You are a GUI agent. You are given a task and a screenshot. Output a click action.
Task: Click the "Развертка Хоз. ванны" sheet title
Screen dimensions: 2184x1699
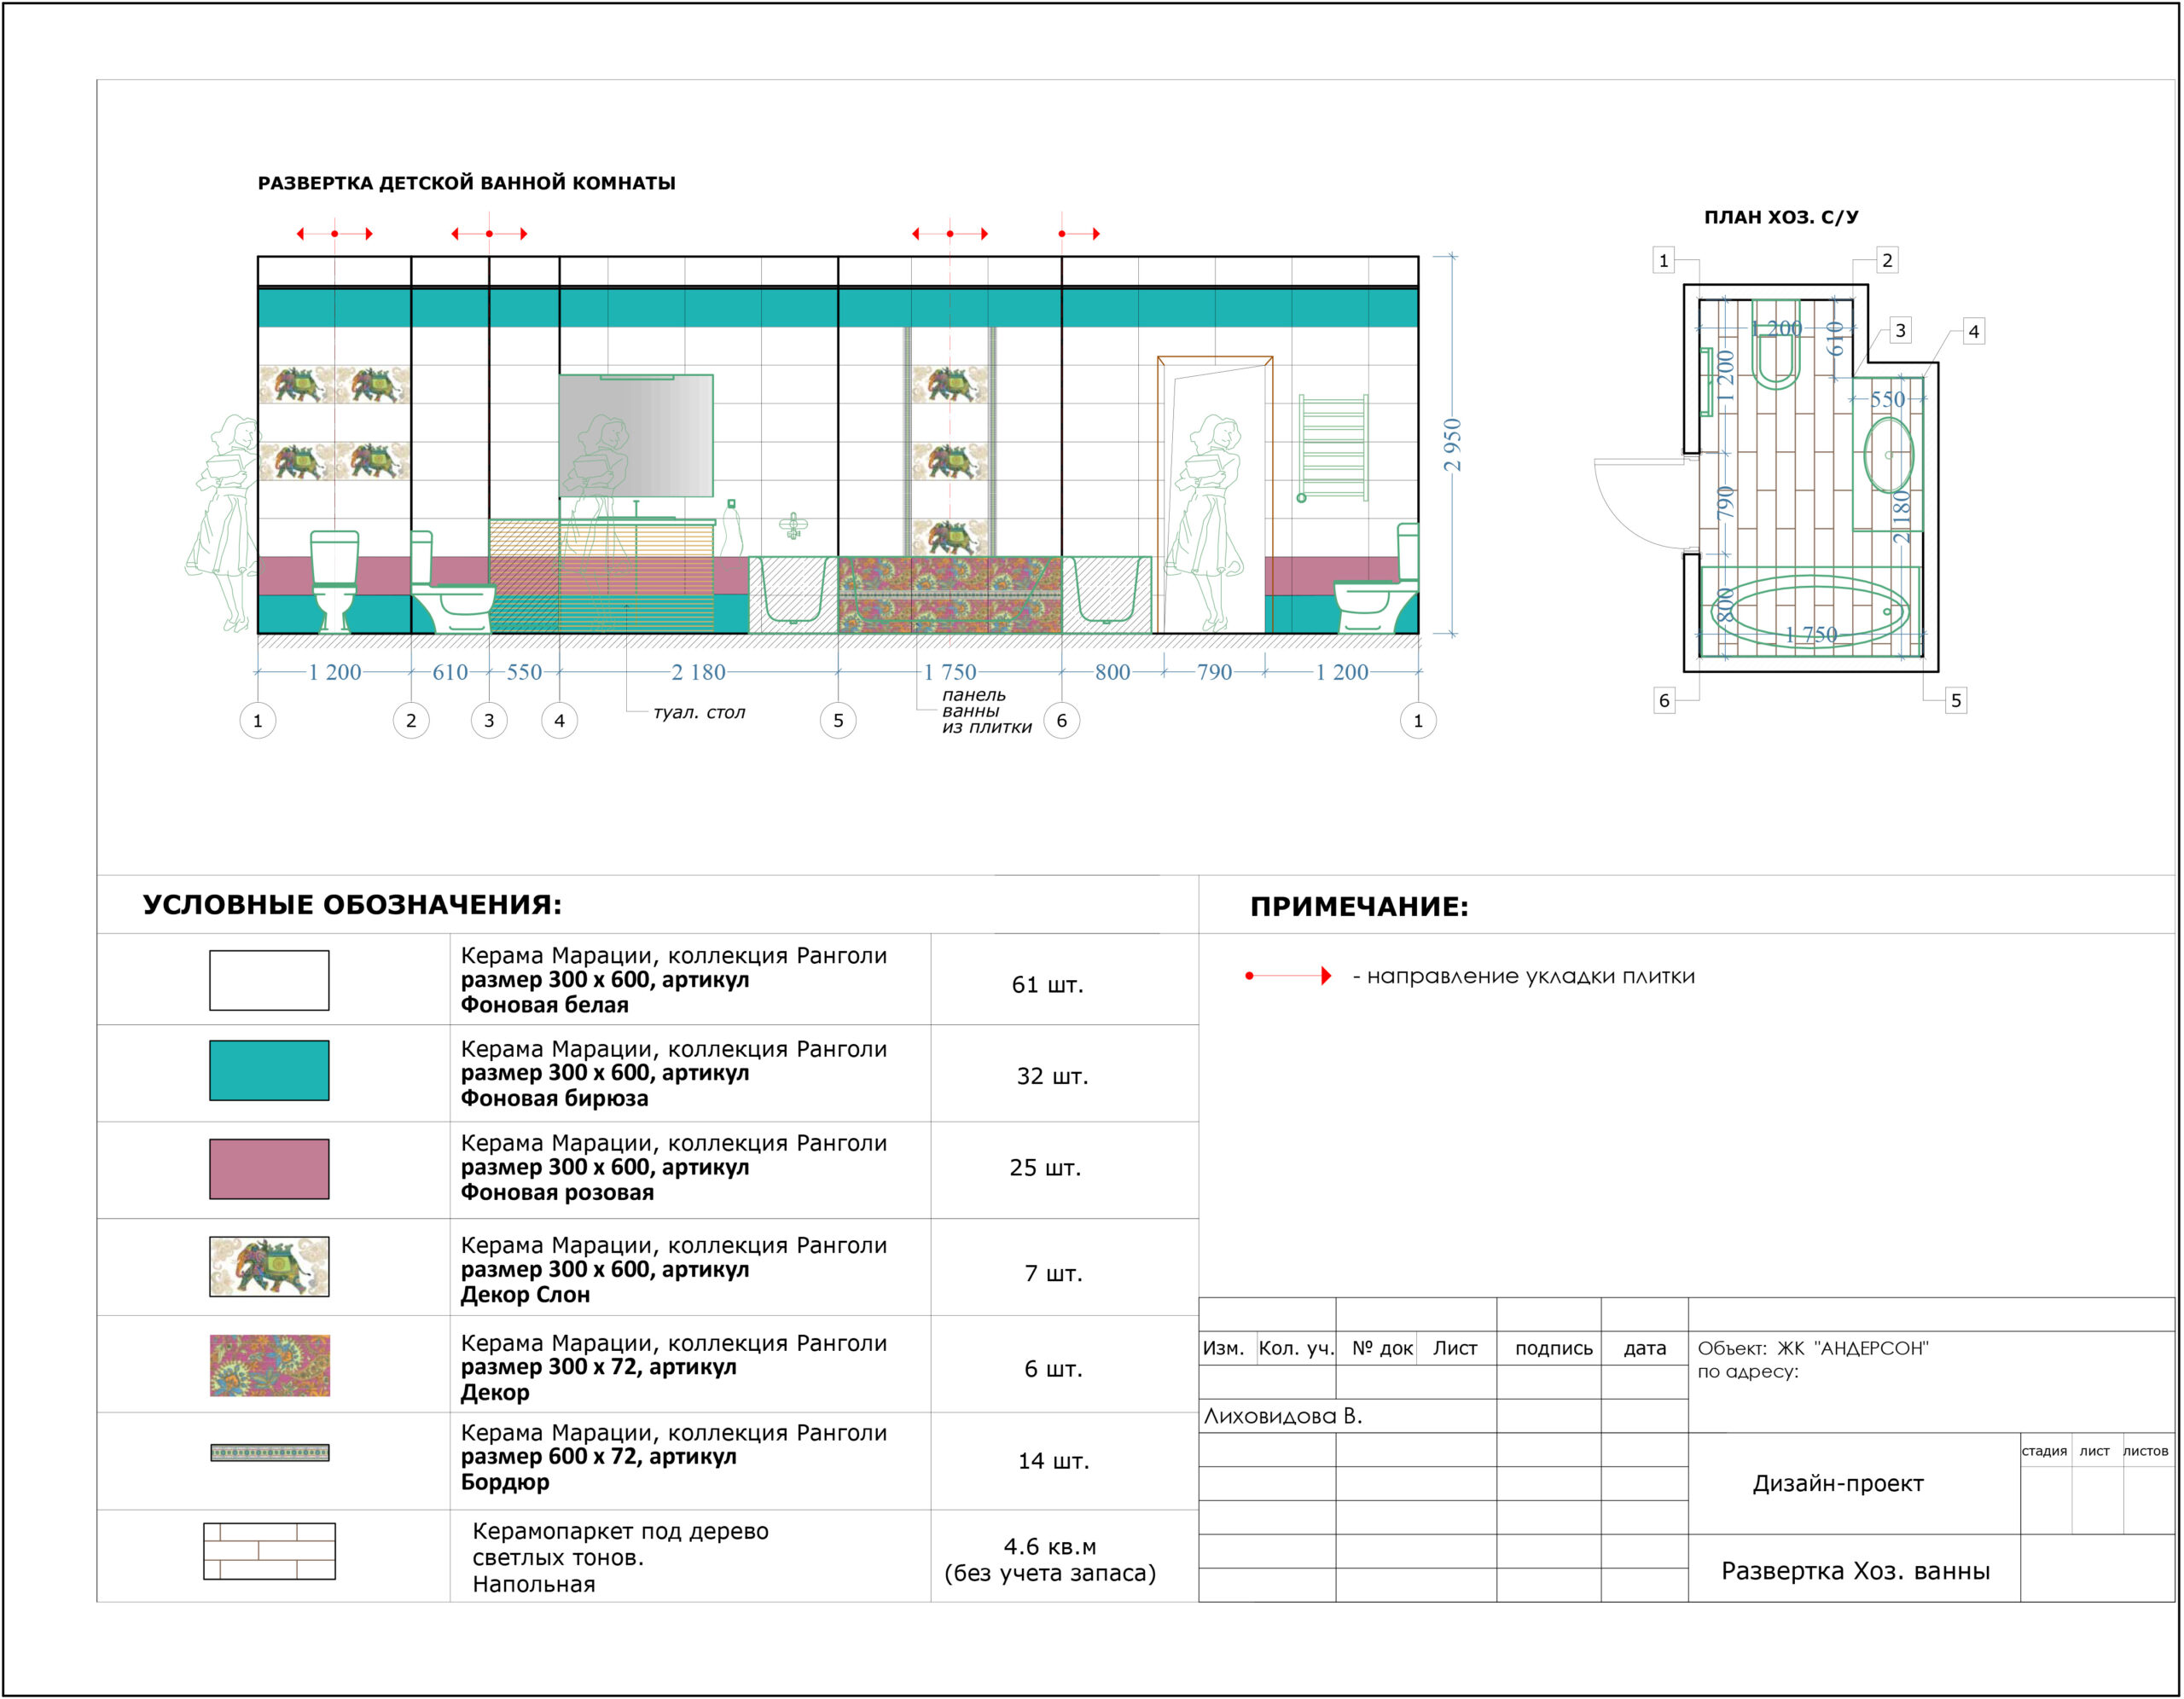point(1855,1571)
